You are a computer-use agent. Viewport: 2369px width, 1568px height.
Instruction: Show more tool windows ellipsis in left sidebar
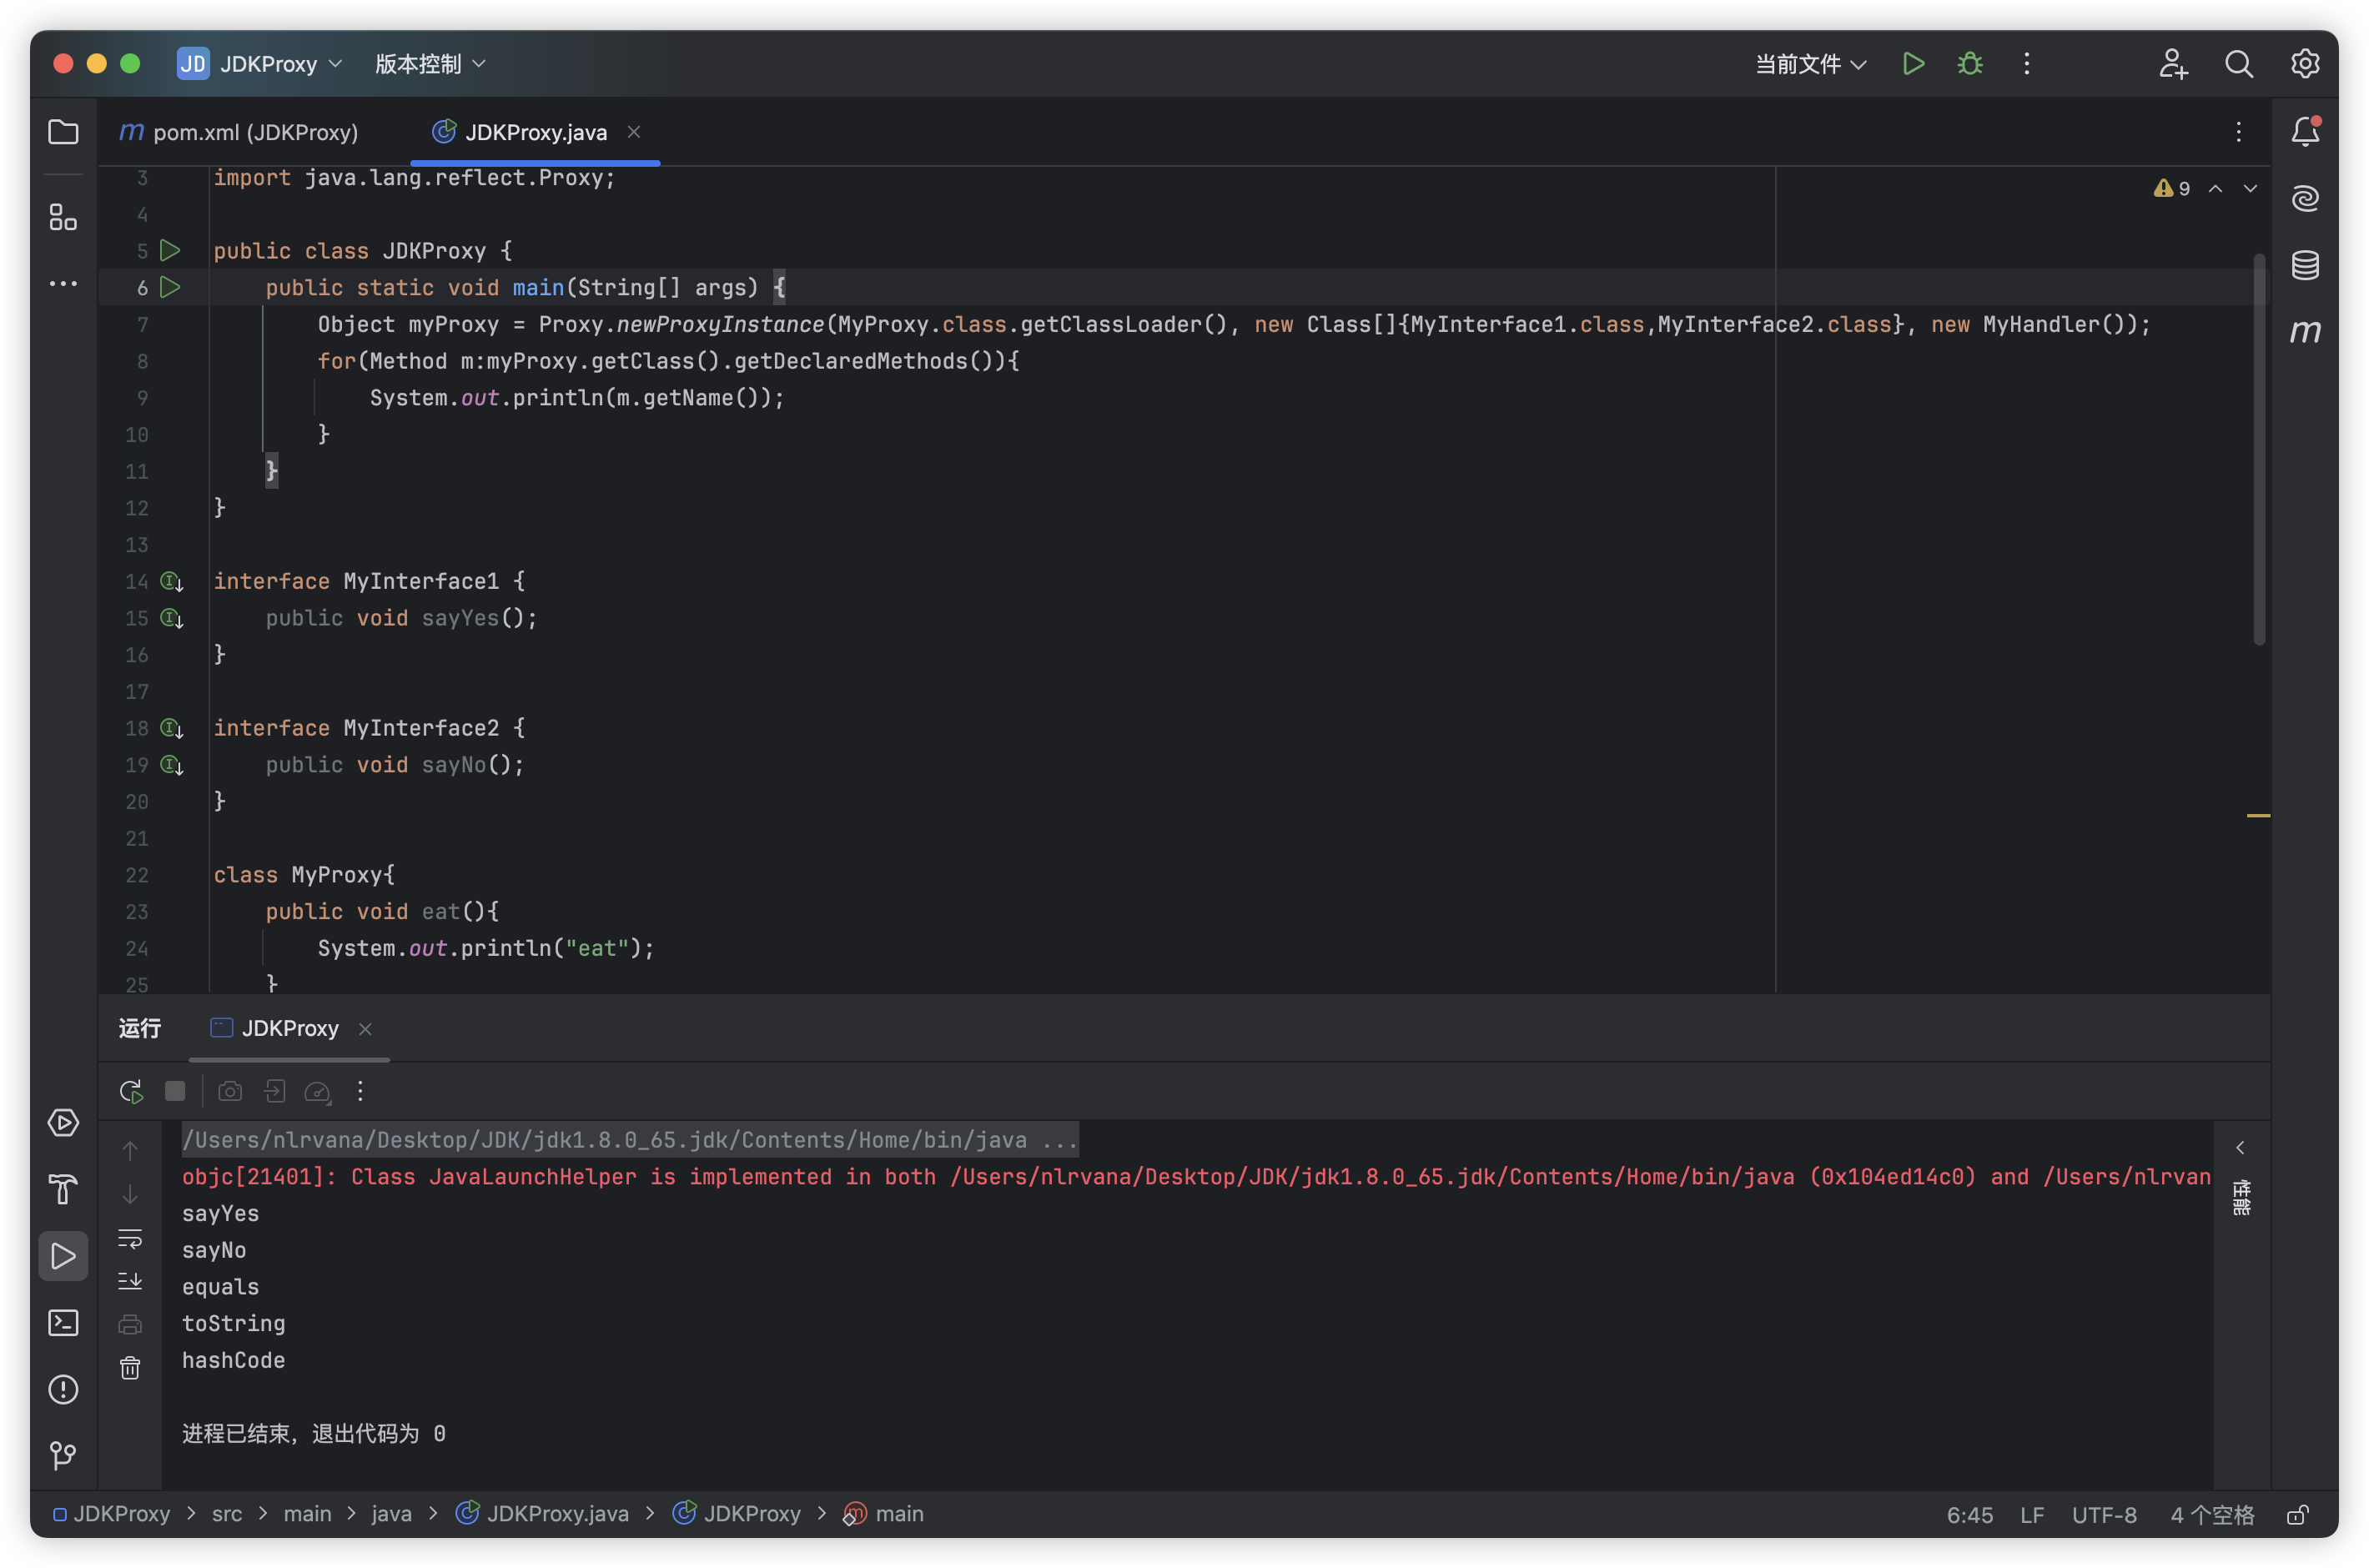63,284
